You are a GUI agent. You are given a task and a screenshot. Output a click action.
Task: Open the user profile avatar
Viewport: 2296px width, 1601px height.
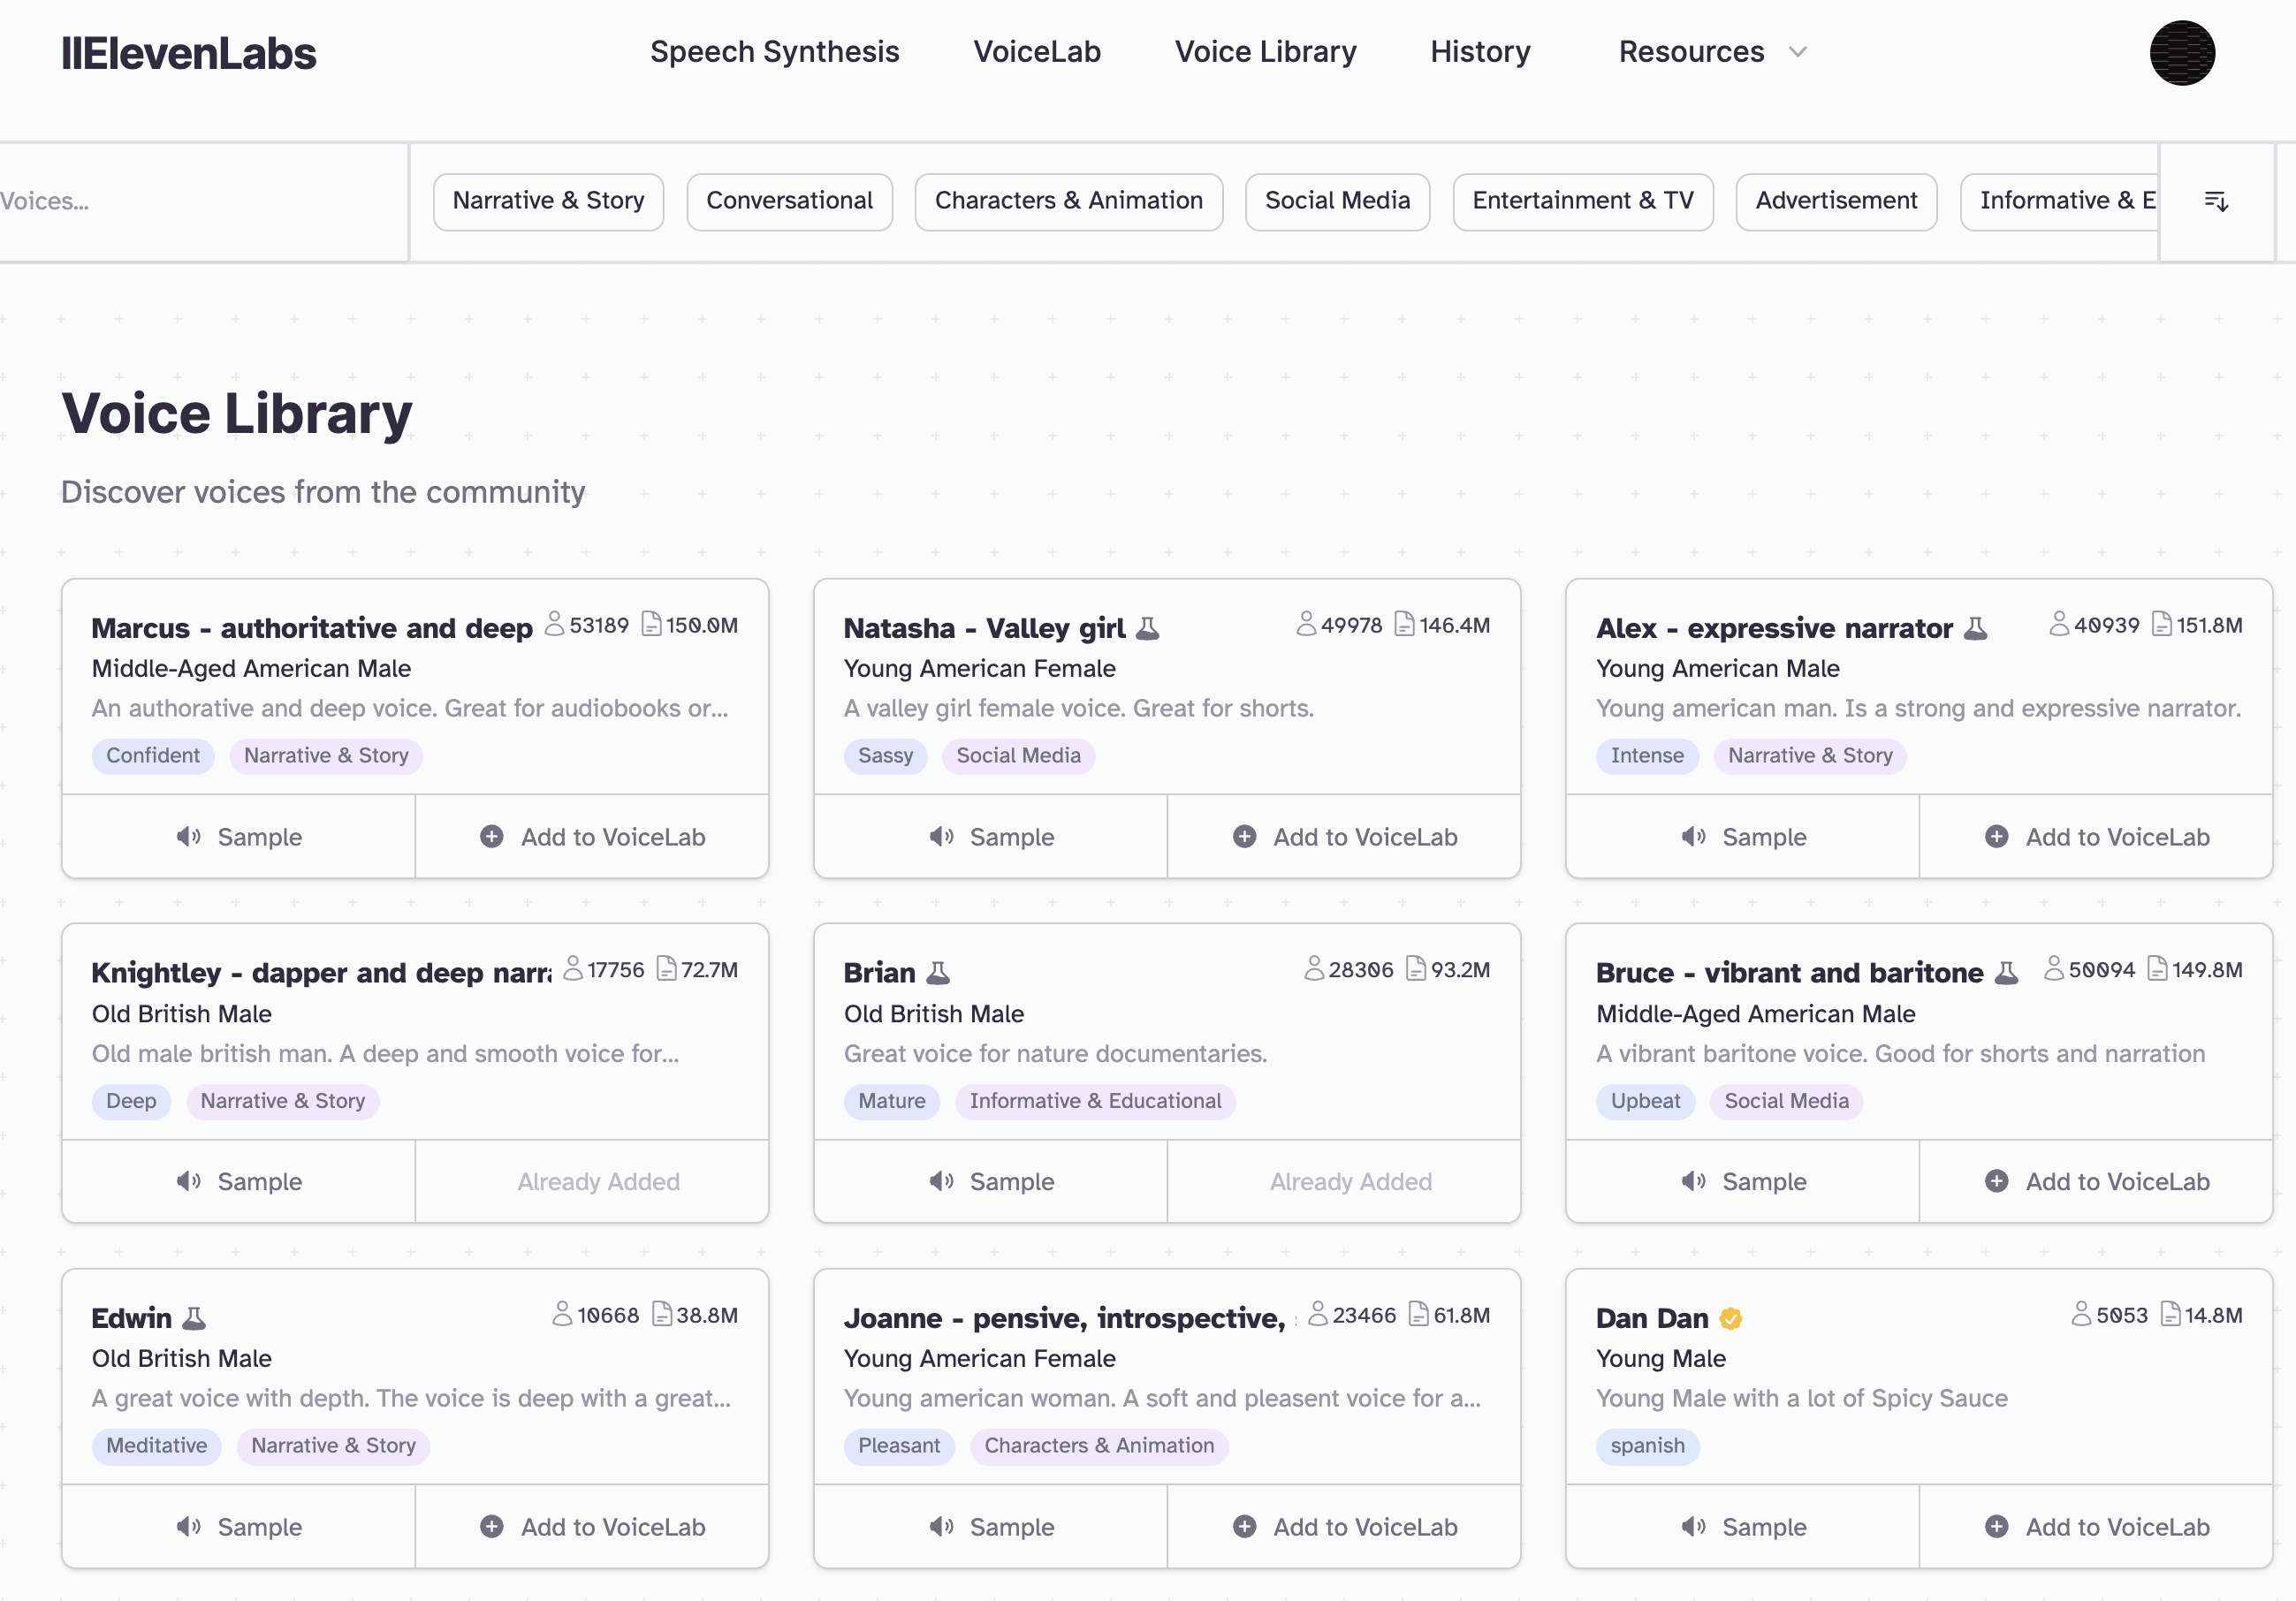[x=2182, y=52]
